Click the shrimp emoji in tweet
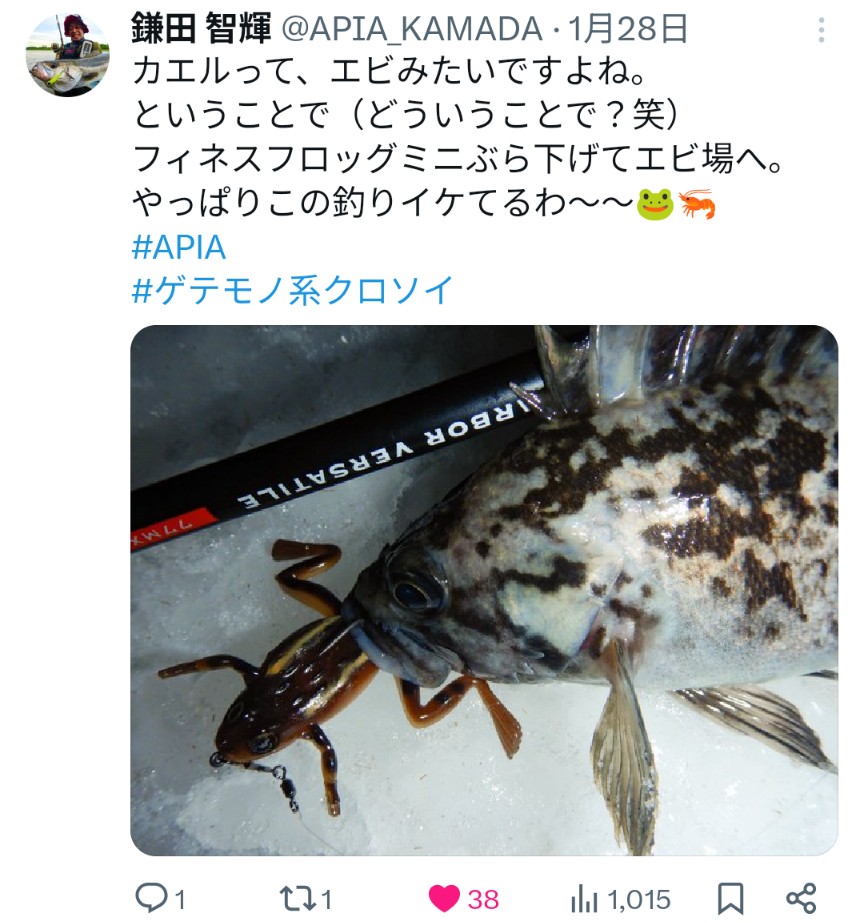Screen dimensions: 864x923 [x=697, y=204]
